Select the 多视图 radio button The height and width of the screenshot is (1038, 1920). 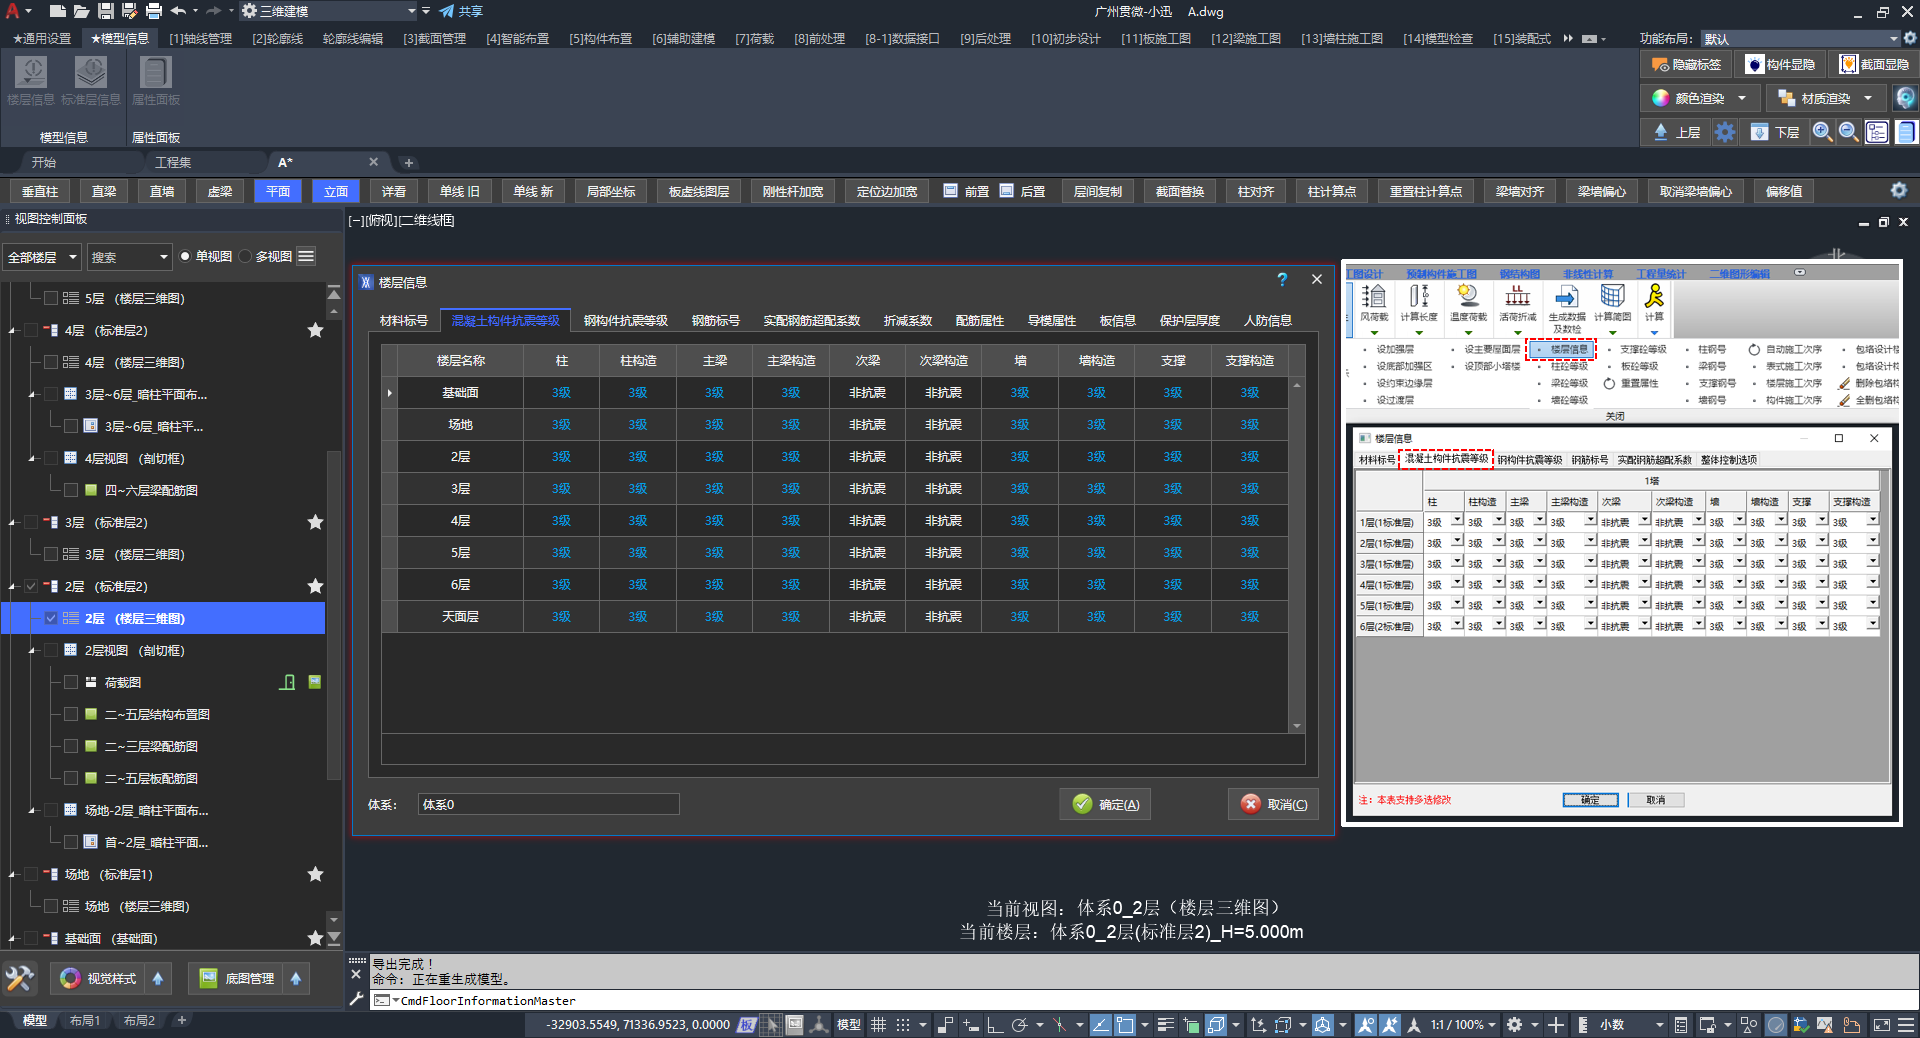[245, 257]
